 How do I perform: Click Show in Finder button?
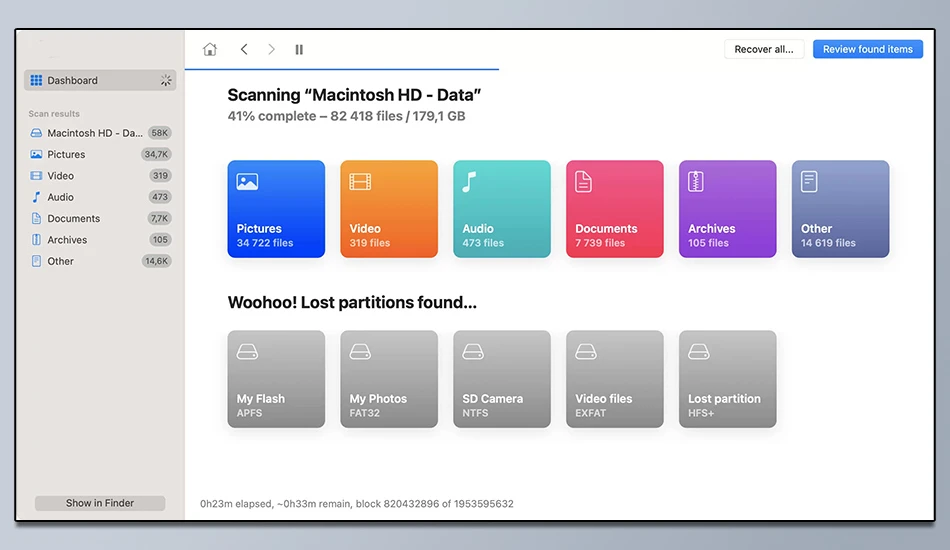[100, 503]
